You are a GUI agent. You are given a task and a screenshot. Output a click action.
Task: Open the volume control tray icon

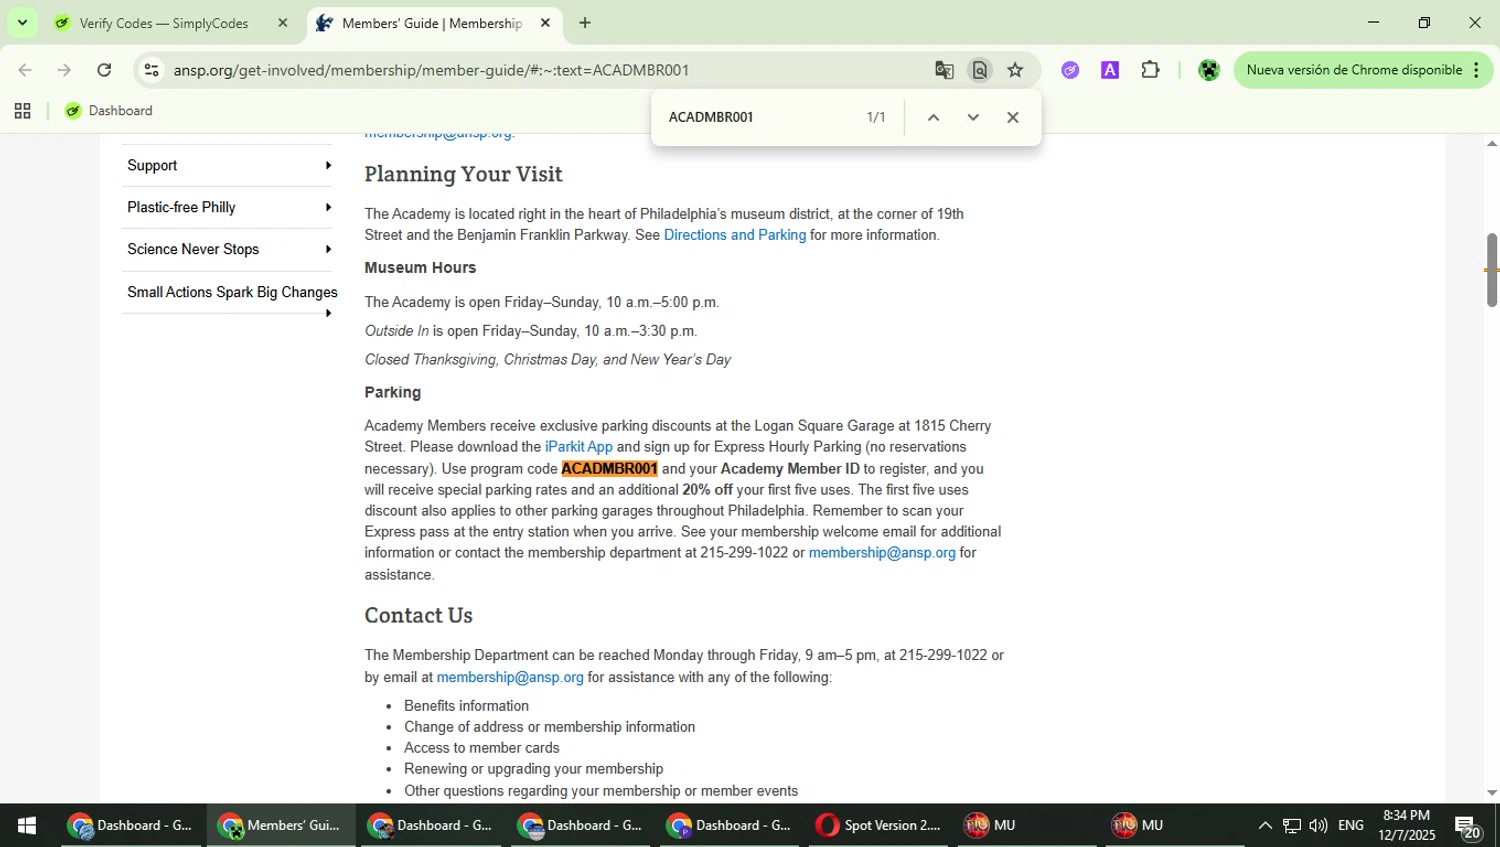(x=1318, y=826)
